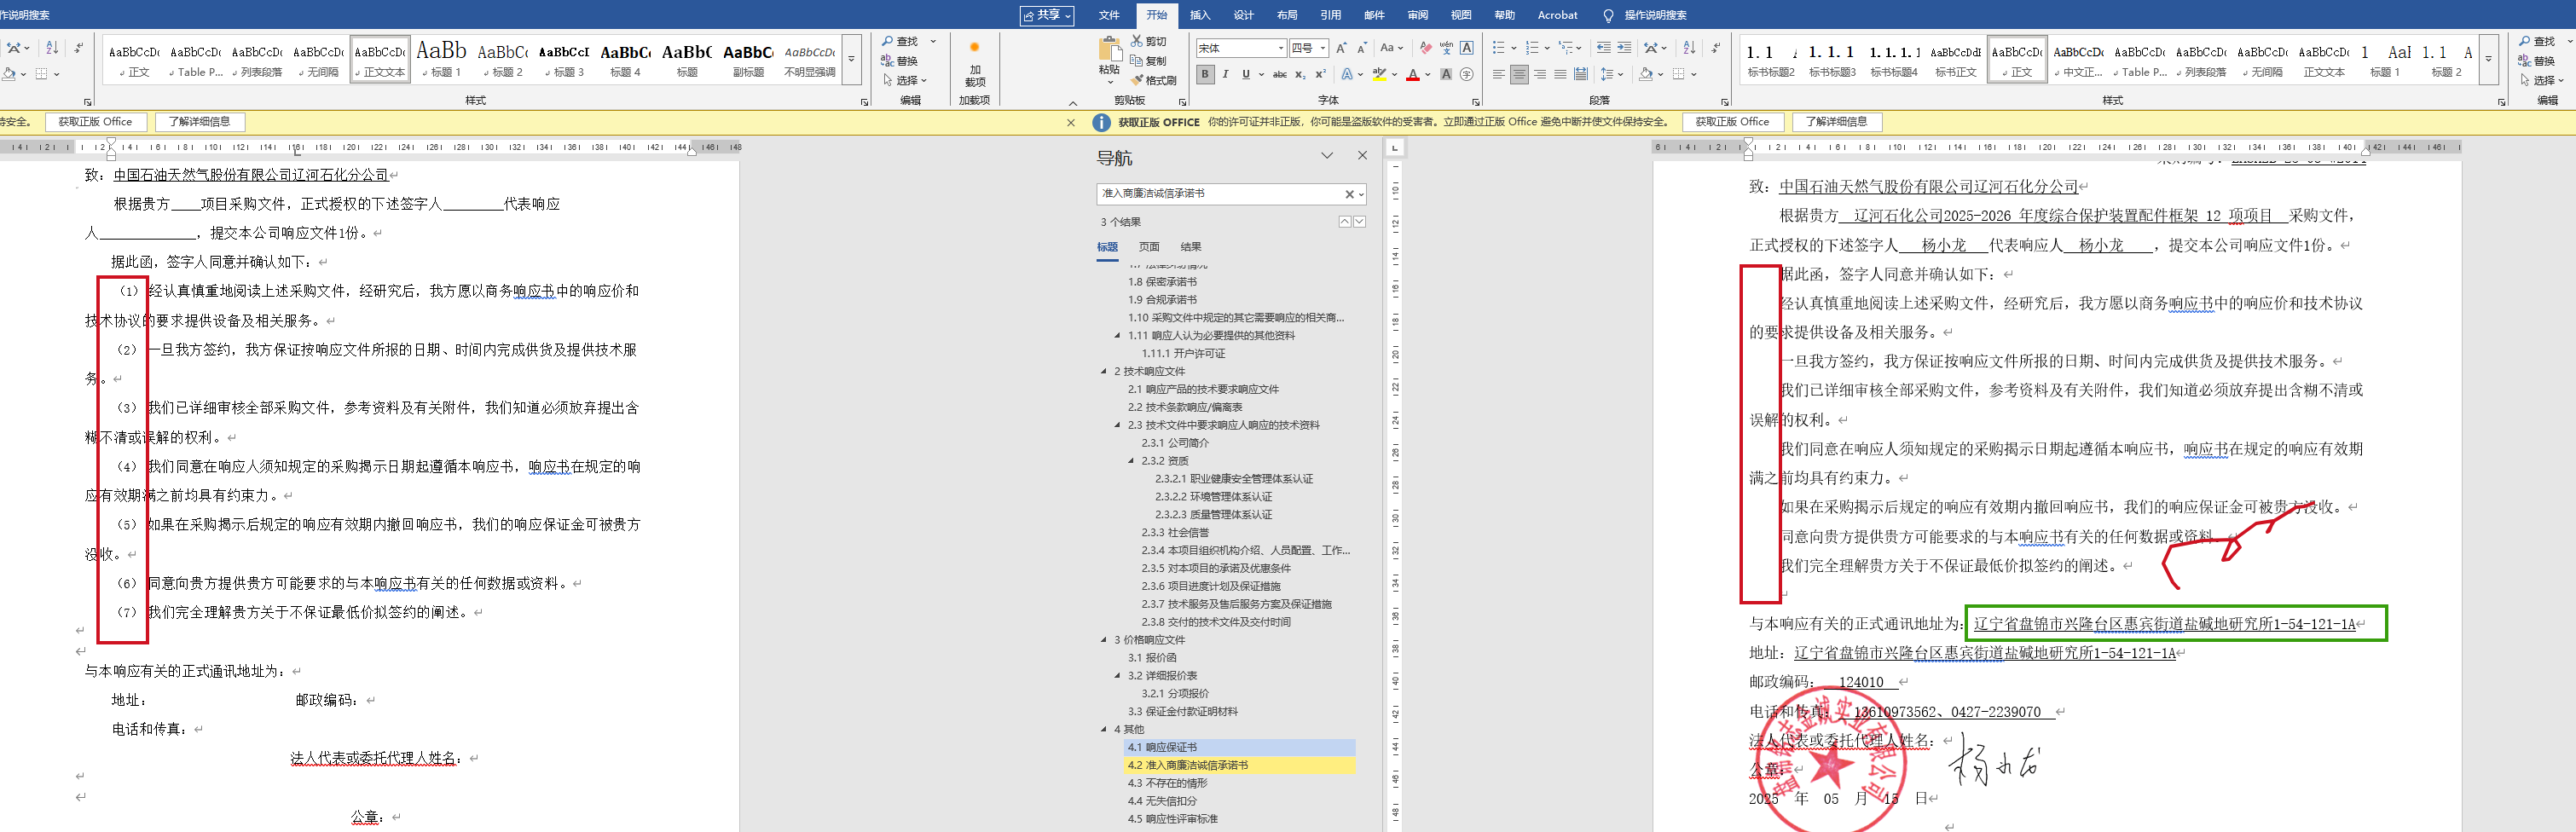The width and height of the screenshot is (2576, 832).
Task: Click 获取正版 Office button in right window
Action: coord(1732,122)
